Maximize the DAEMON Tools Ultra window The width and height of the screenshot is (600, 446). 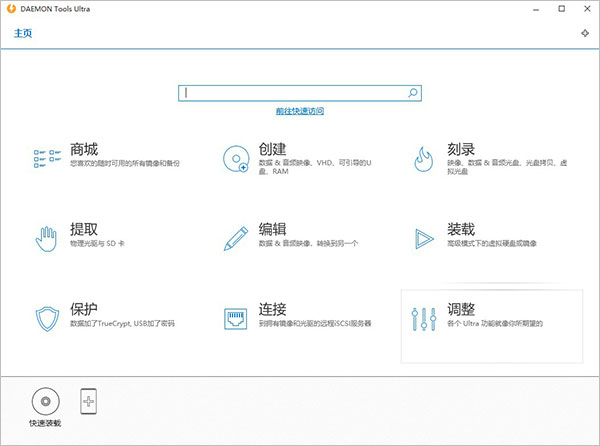pos(561,9)
